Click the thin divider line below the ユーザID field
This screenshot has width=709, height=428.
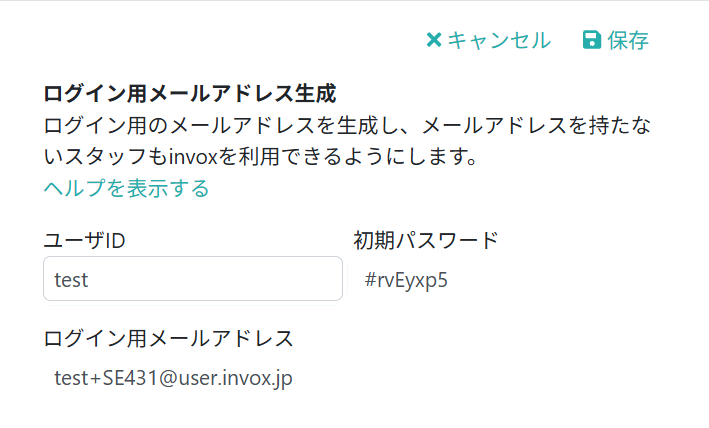coord(193,306)
